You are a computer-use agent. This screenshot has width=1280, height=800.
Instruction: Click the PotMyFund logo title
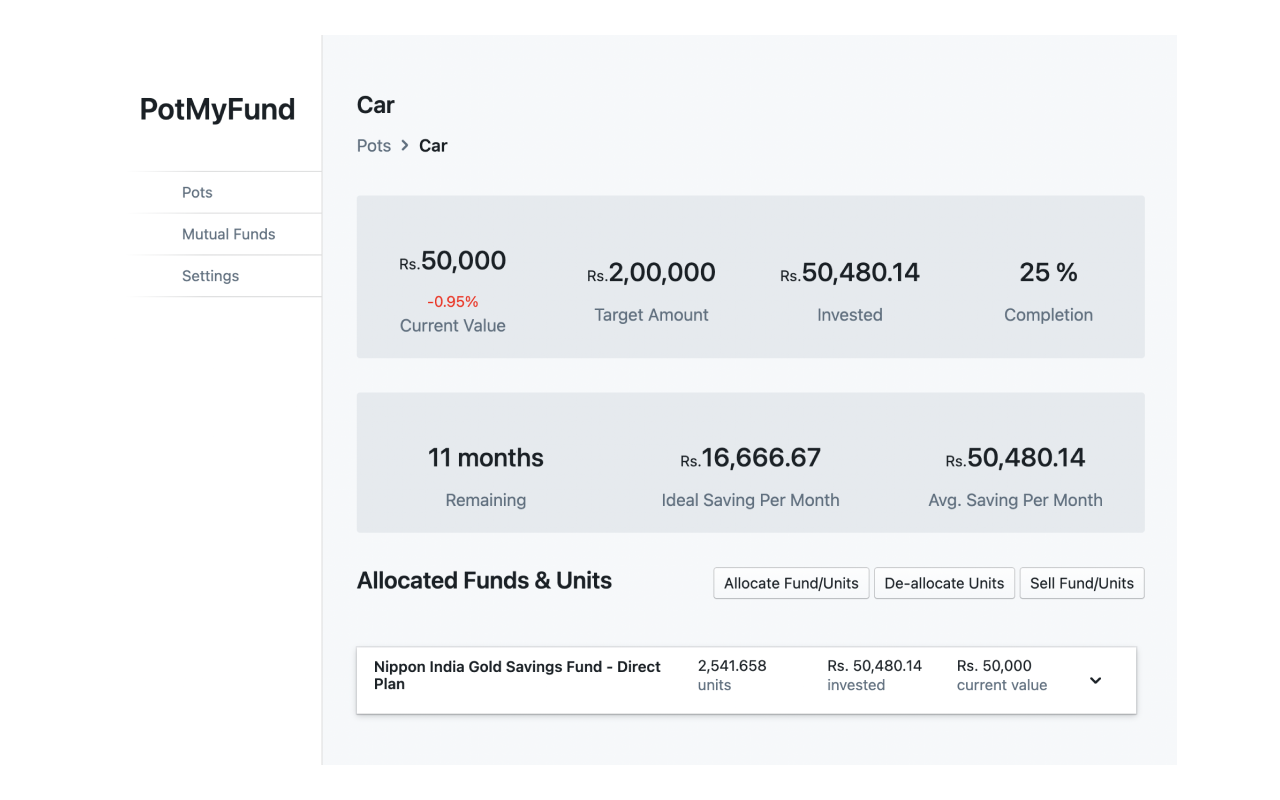pos(217,109)
